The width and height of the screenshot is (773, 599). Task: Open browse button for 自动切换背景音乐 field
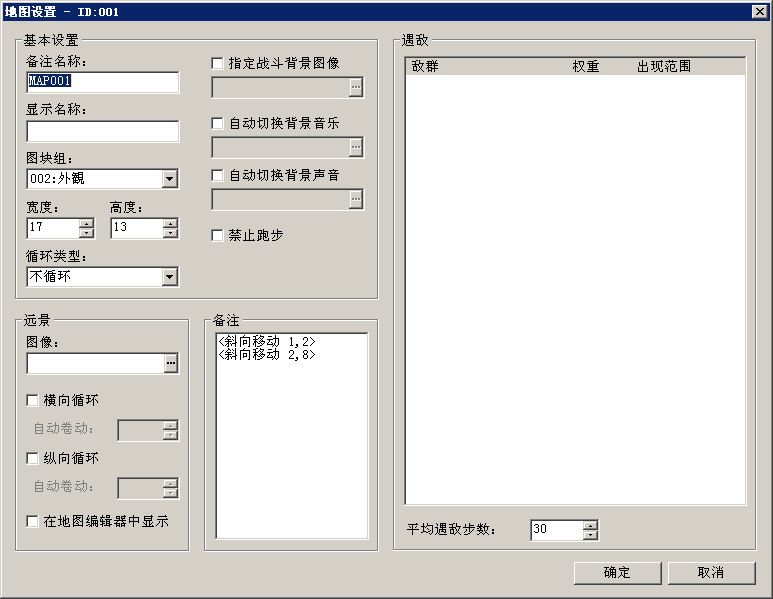(x=356, y=147)
